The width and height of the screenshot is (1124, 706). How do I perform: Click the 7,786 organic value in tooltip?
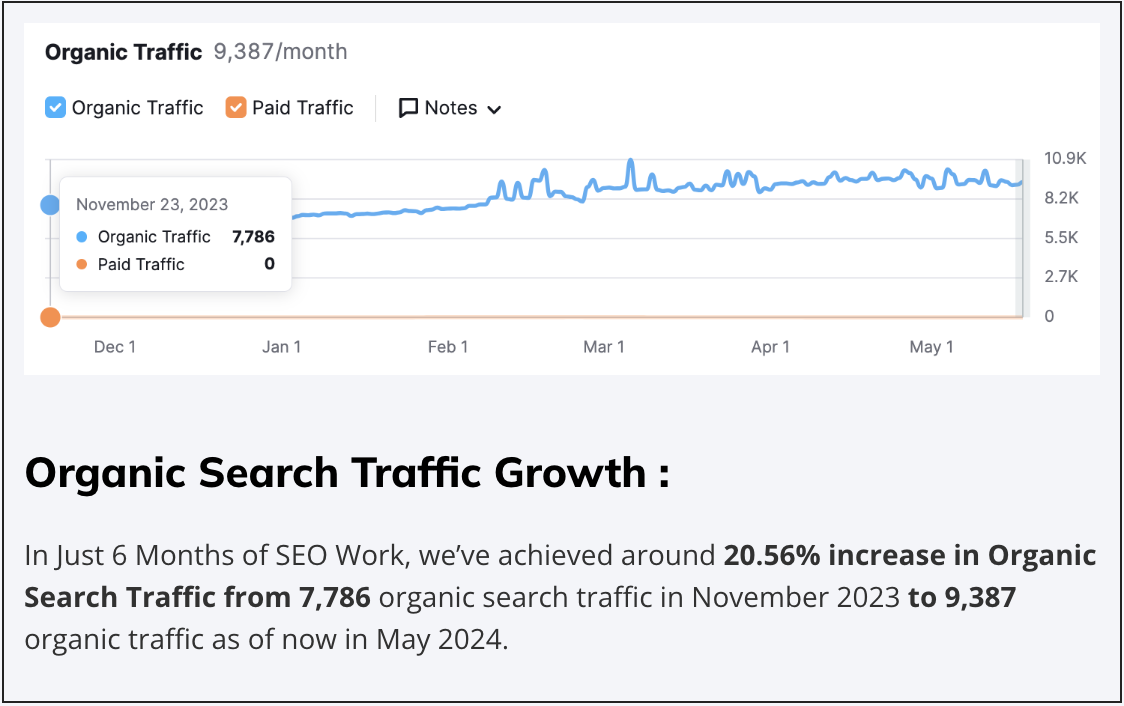[254, 237]
